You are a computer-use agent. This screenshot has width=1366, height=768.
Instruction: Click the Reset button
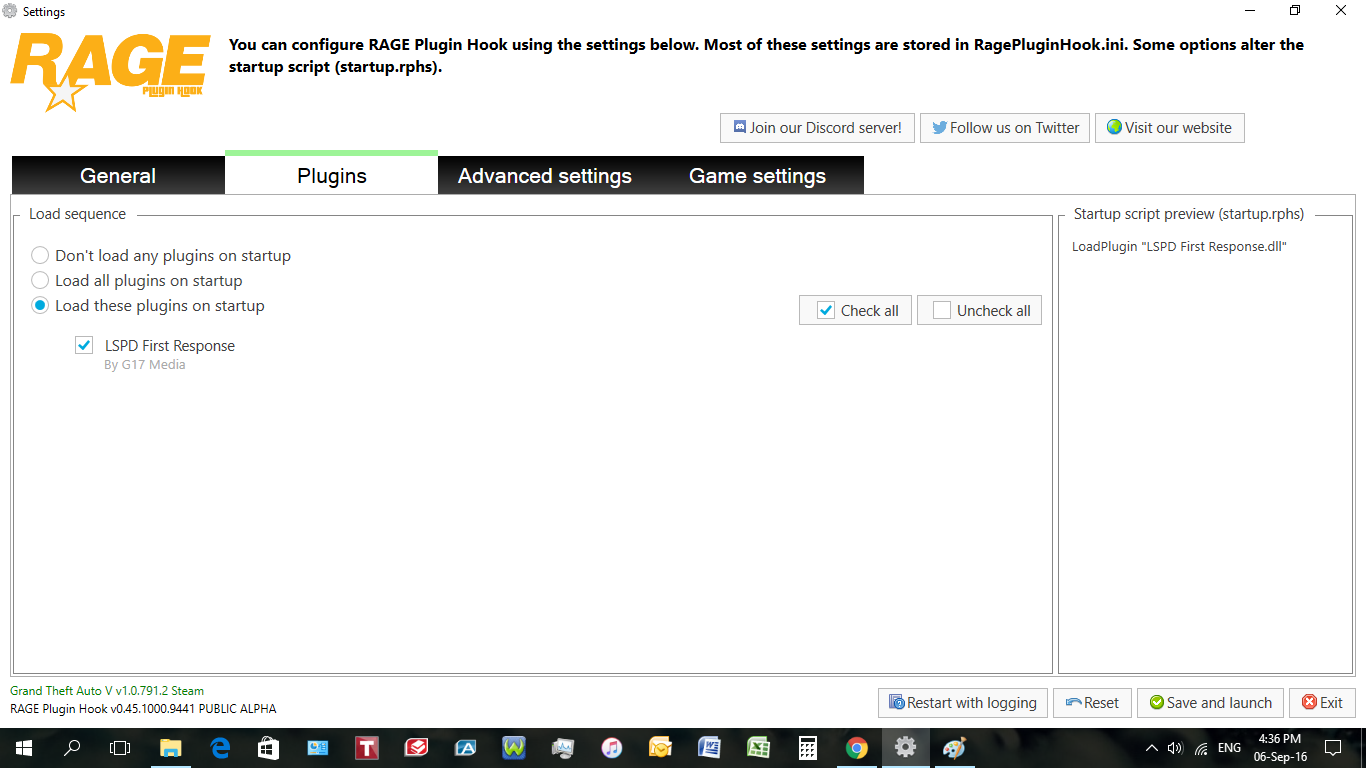coord(1092,703)
